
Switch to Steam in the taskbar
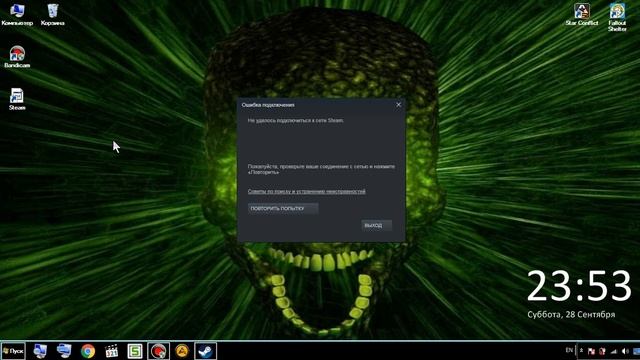coord(205,351)
